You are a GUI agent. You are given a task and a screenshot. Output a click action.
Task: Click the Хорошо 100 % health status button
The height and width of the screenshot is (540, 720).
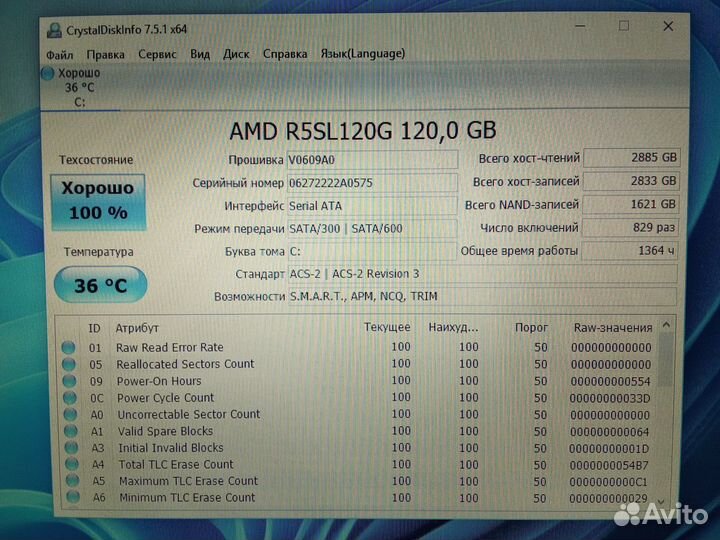tap(98, 201)
